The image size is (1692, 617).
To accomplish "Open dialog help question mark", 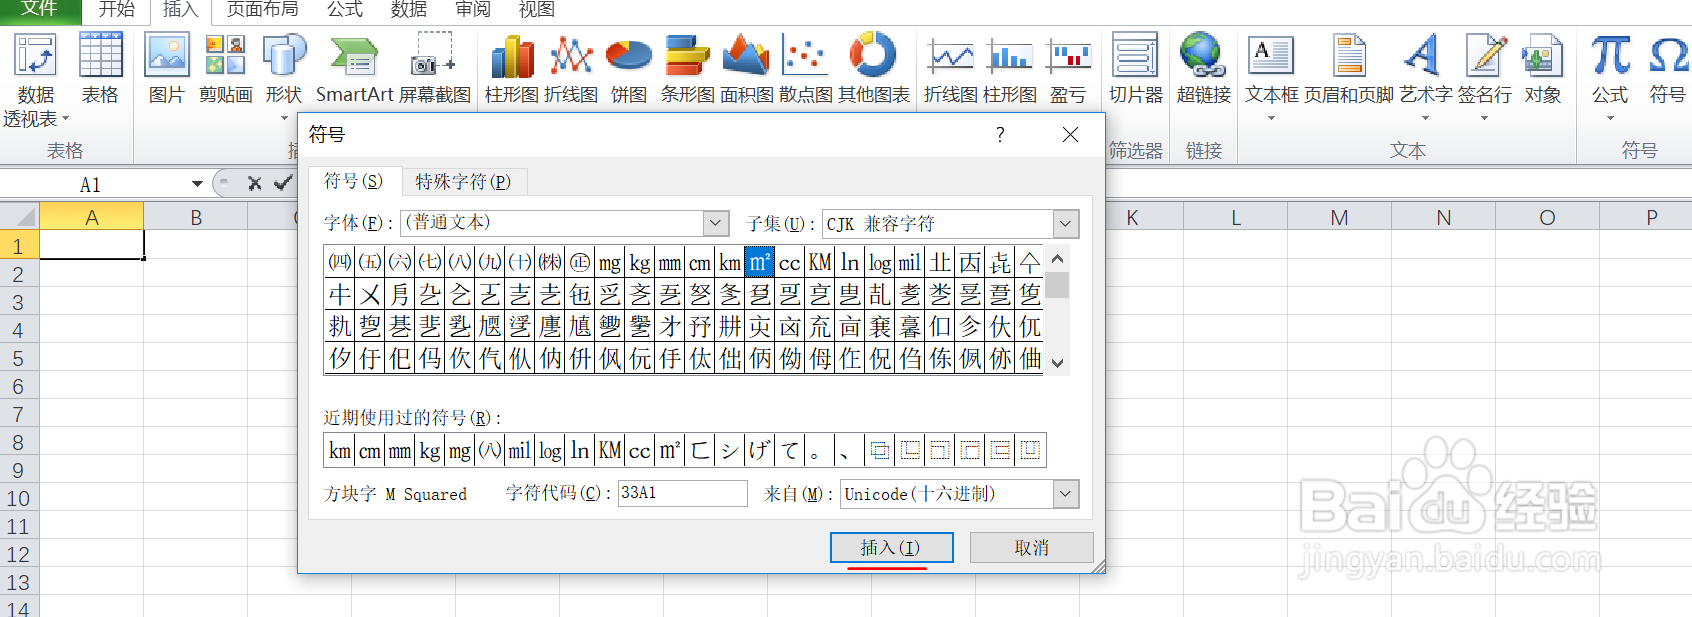I will [1000, 134].
